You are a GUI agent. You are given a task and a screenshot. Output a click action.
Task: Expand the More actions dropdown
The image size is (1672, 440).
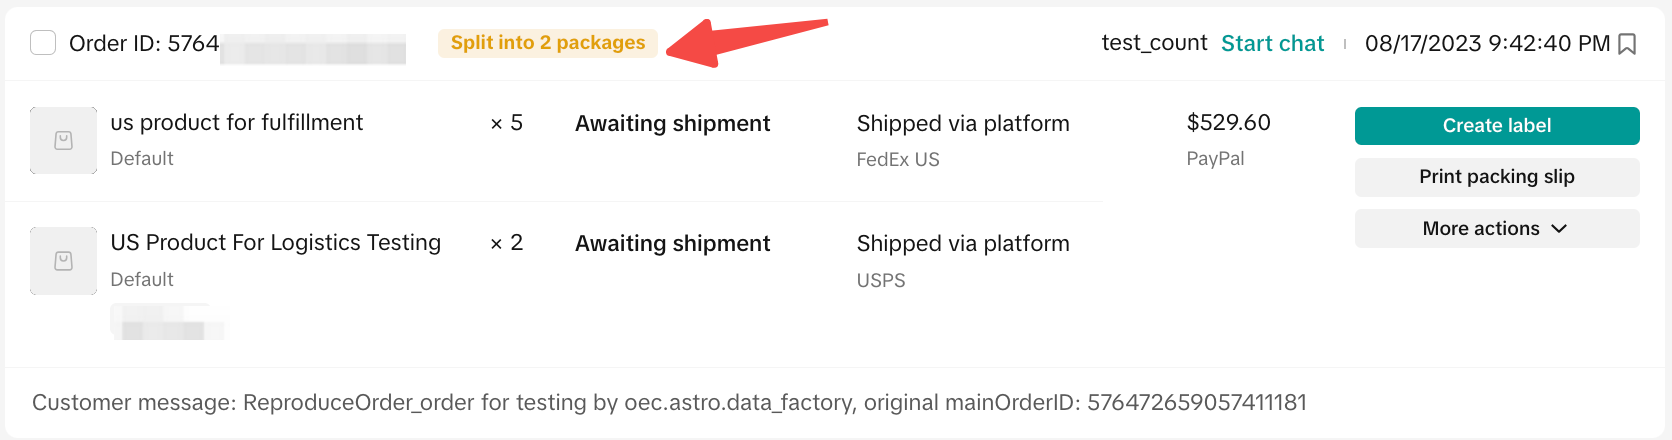[x=1481, y=229]
